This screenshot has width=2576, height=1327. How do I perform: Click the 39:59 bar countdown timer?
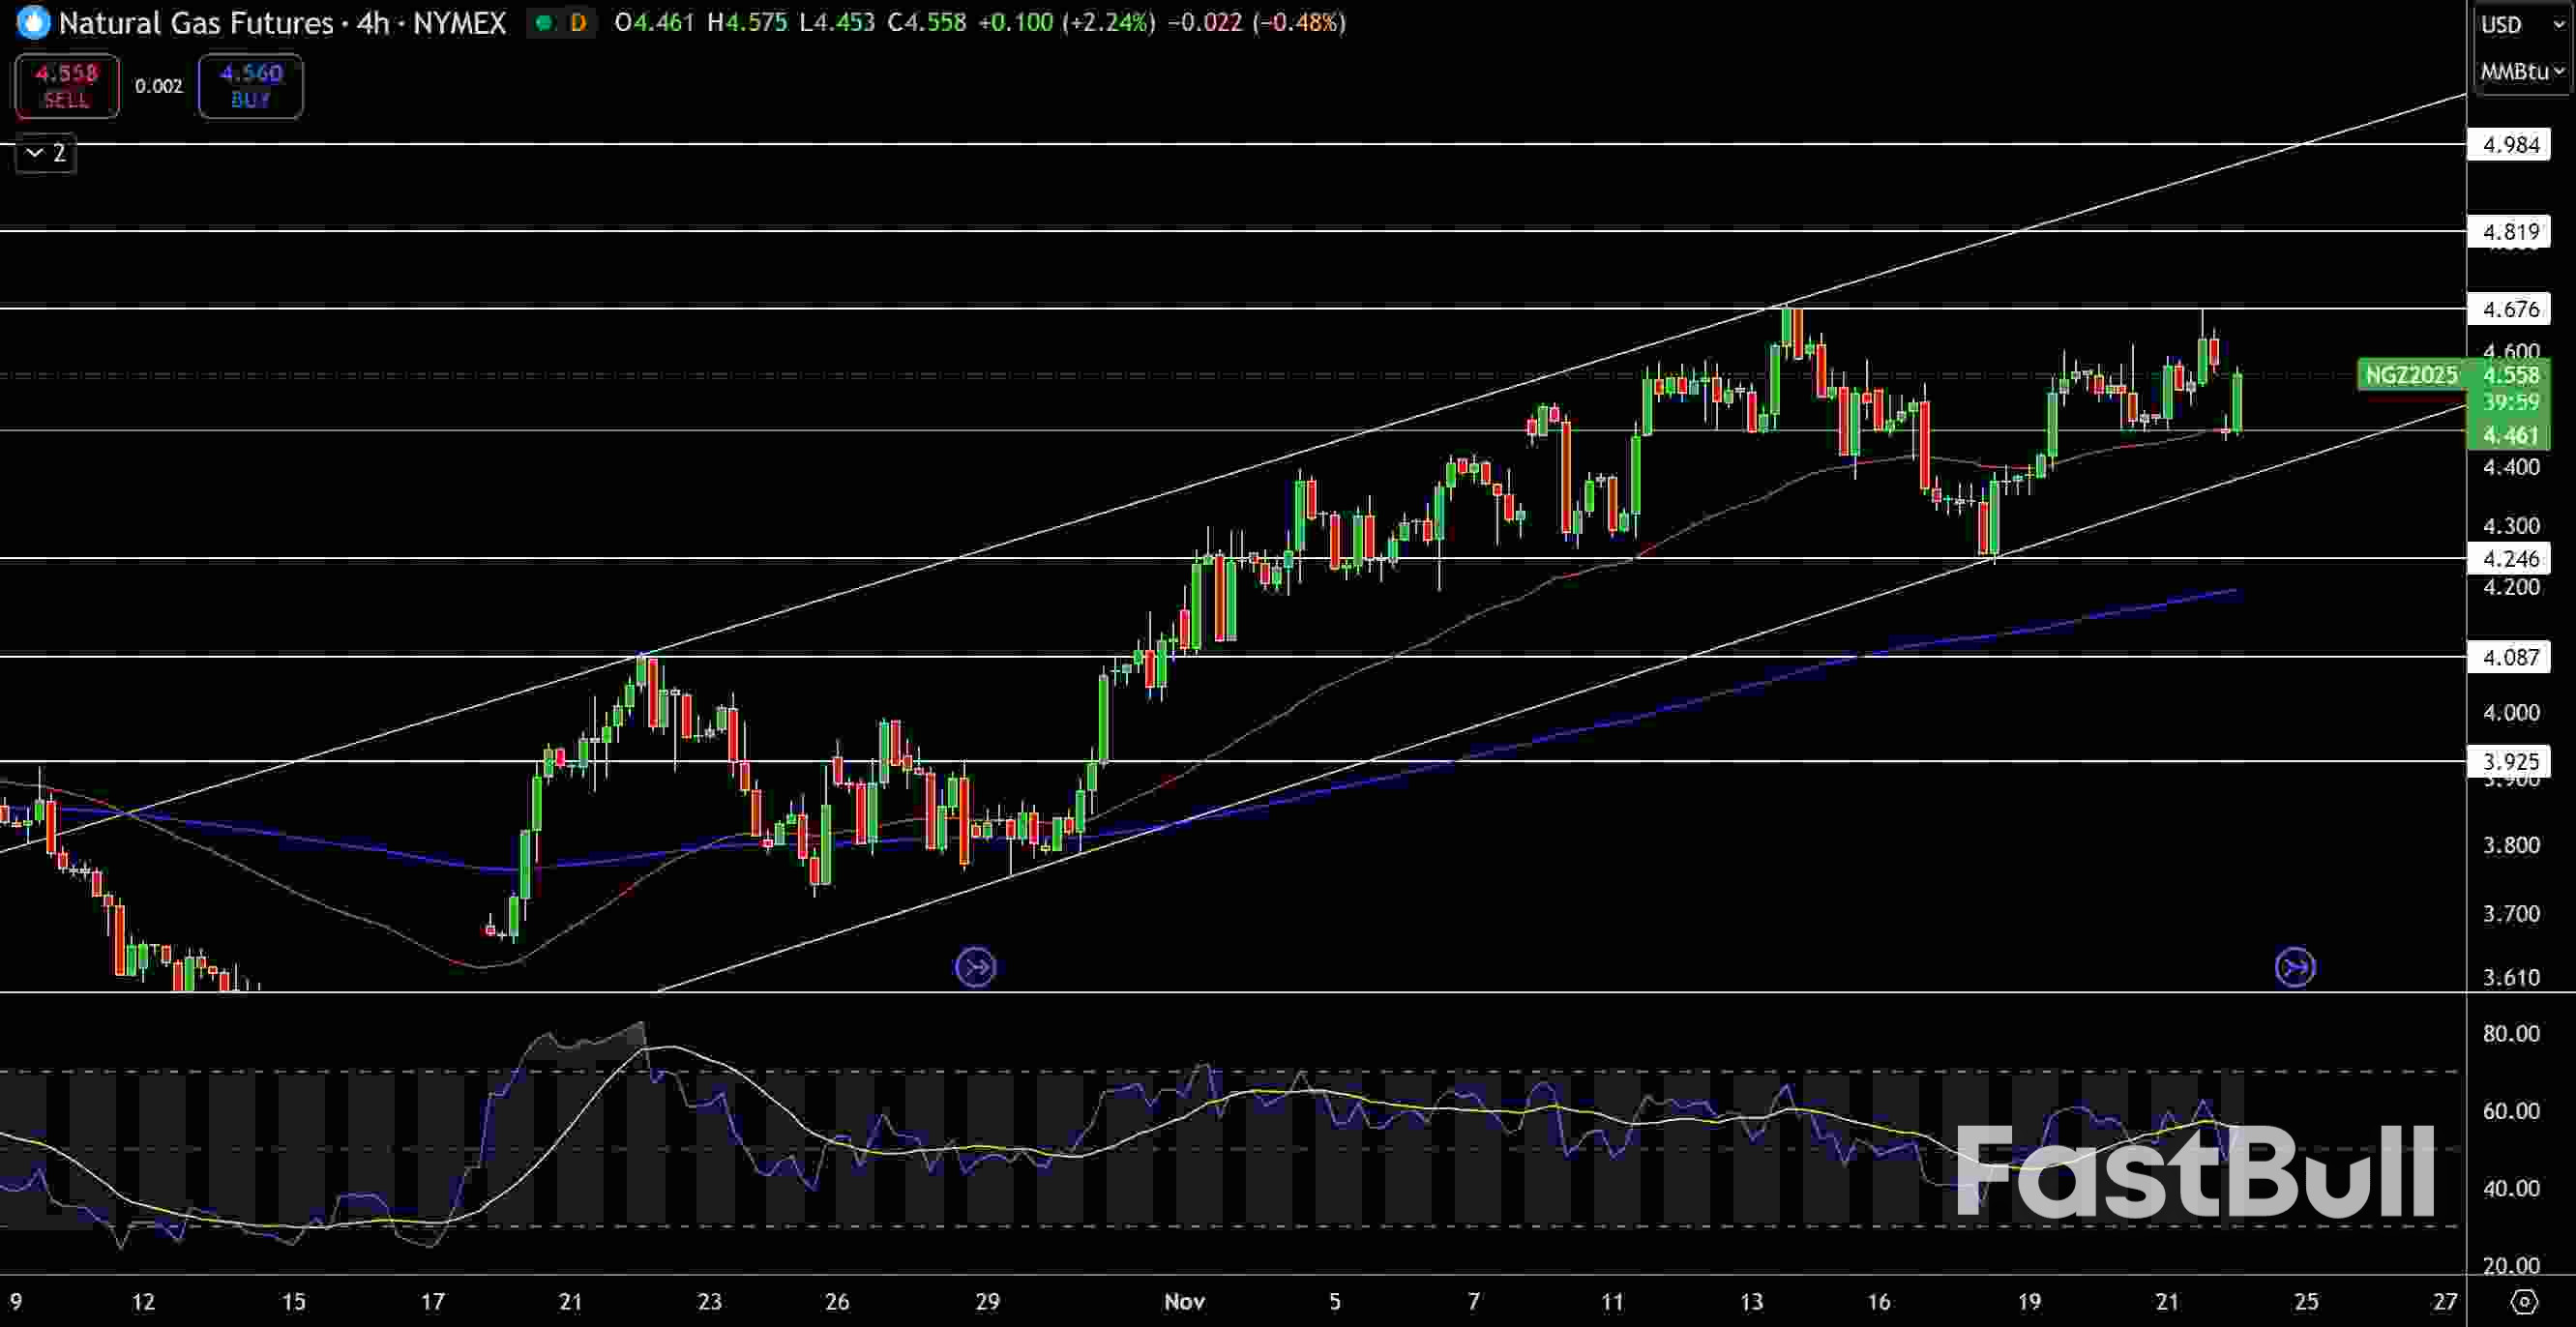tap(2512, 403)
